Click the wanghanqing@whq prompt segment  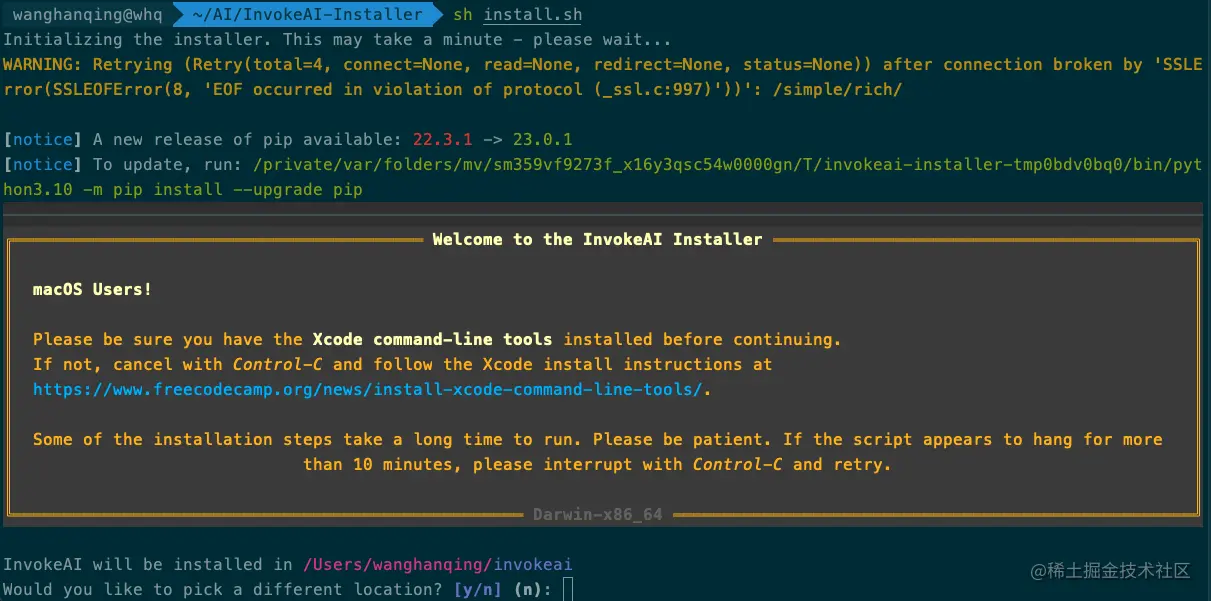tap(87, 15)
